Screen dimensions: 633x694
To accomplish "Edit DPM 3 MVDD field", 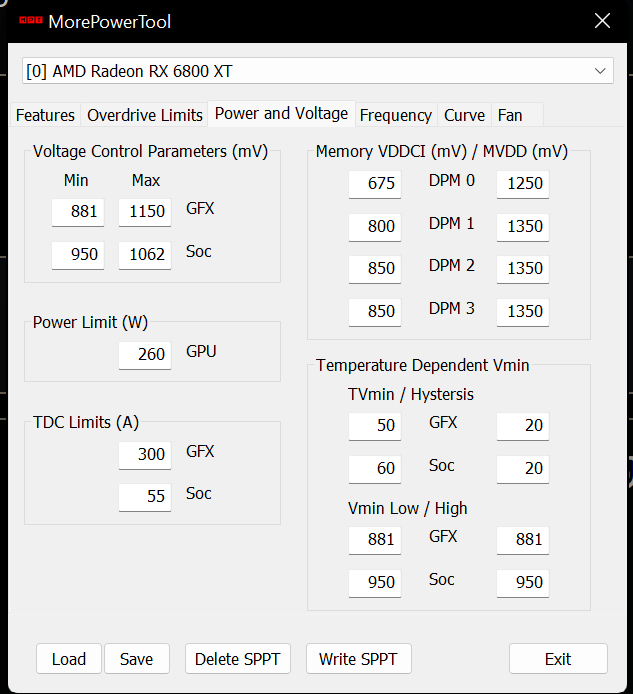I will point(523,312).
